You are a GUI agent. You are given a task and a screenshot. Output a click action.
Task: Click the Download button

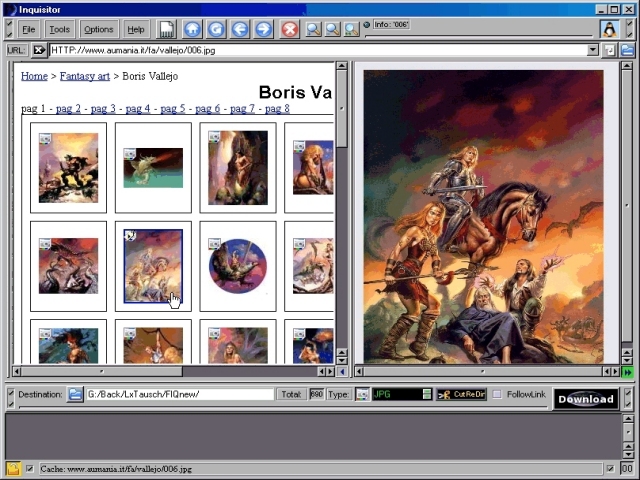point(585,399)
